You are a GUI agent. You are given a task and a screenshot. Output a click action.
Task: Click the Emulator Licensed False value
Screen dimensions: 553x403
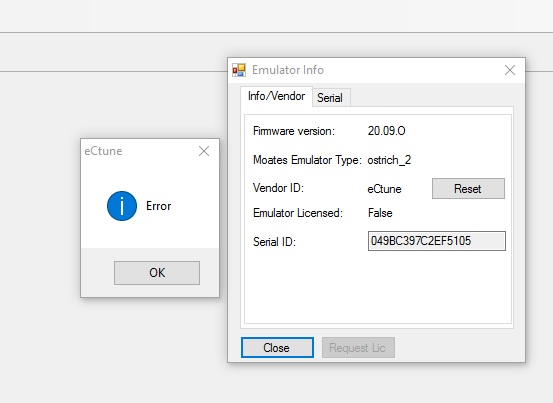pyautogui.click(x=380, y=213)
